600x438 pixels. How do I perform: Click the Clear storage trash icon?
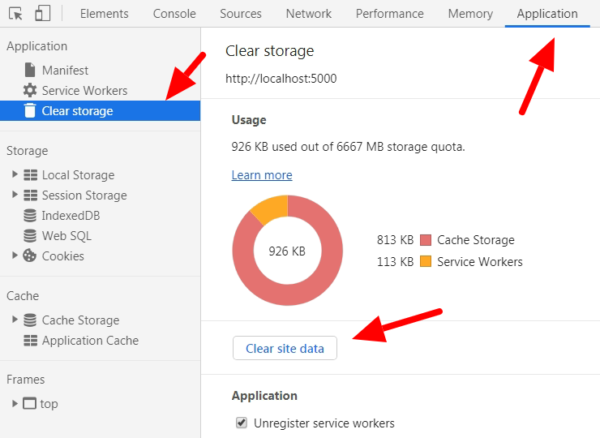coord(30,111)
